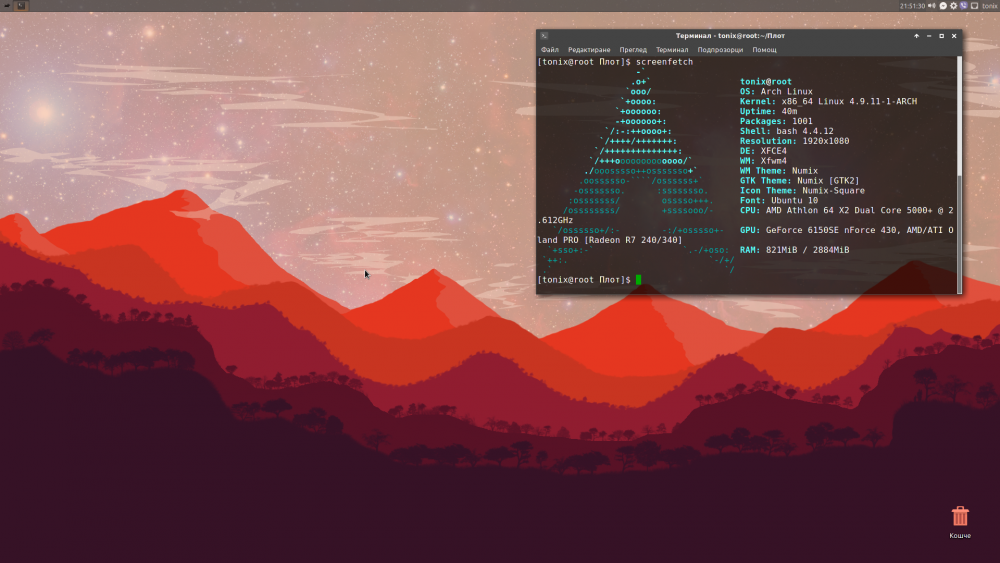Click the network connection tray icon
Viewport: 1000px width, 563px height.
click(974, 6)
